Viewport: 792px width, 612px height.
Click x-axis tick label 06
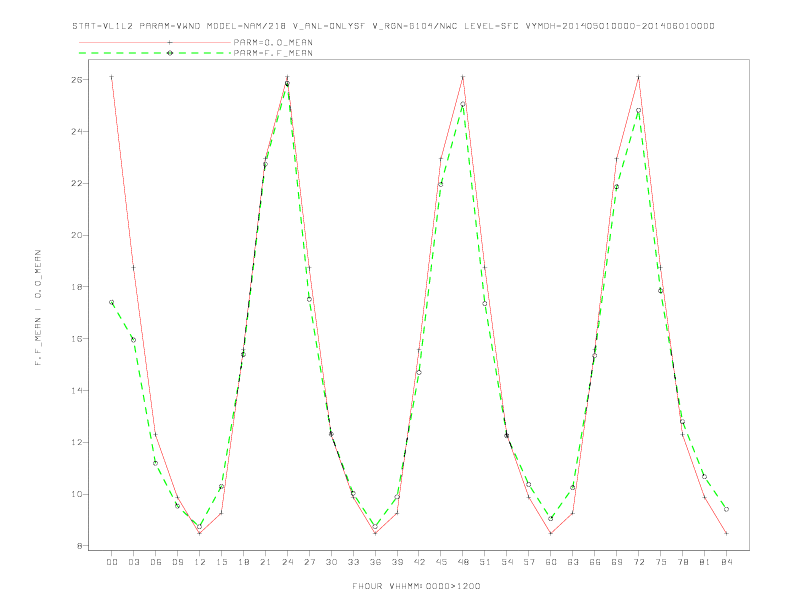click(156, 562)
